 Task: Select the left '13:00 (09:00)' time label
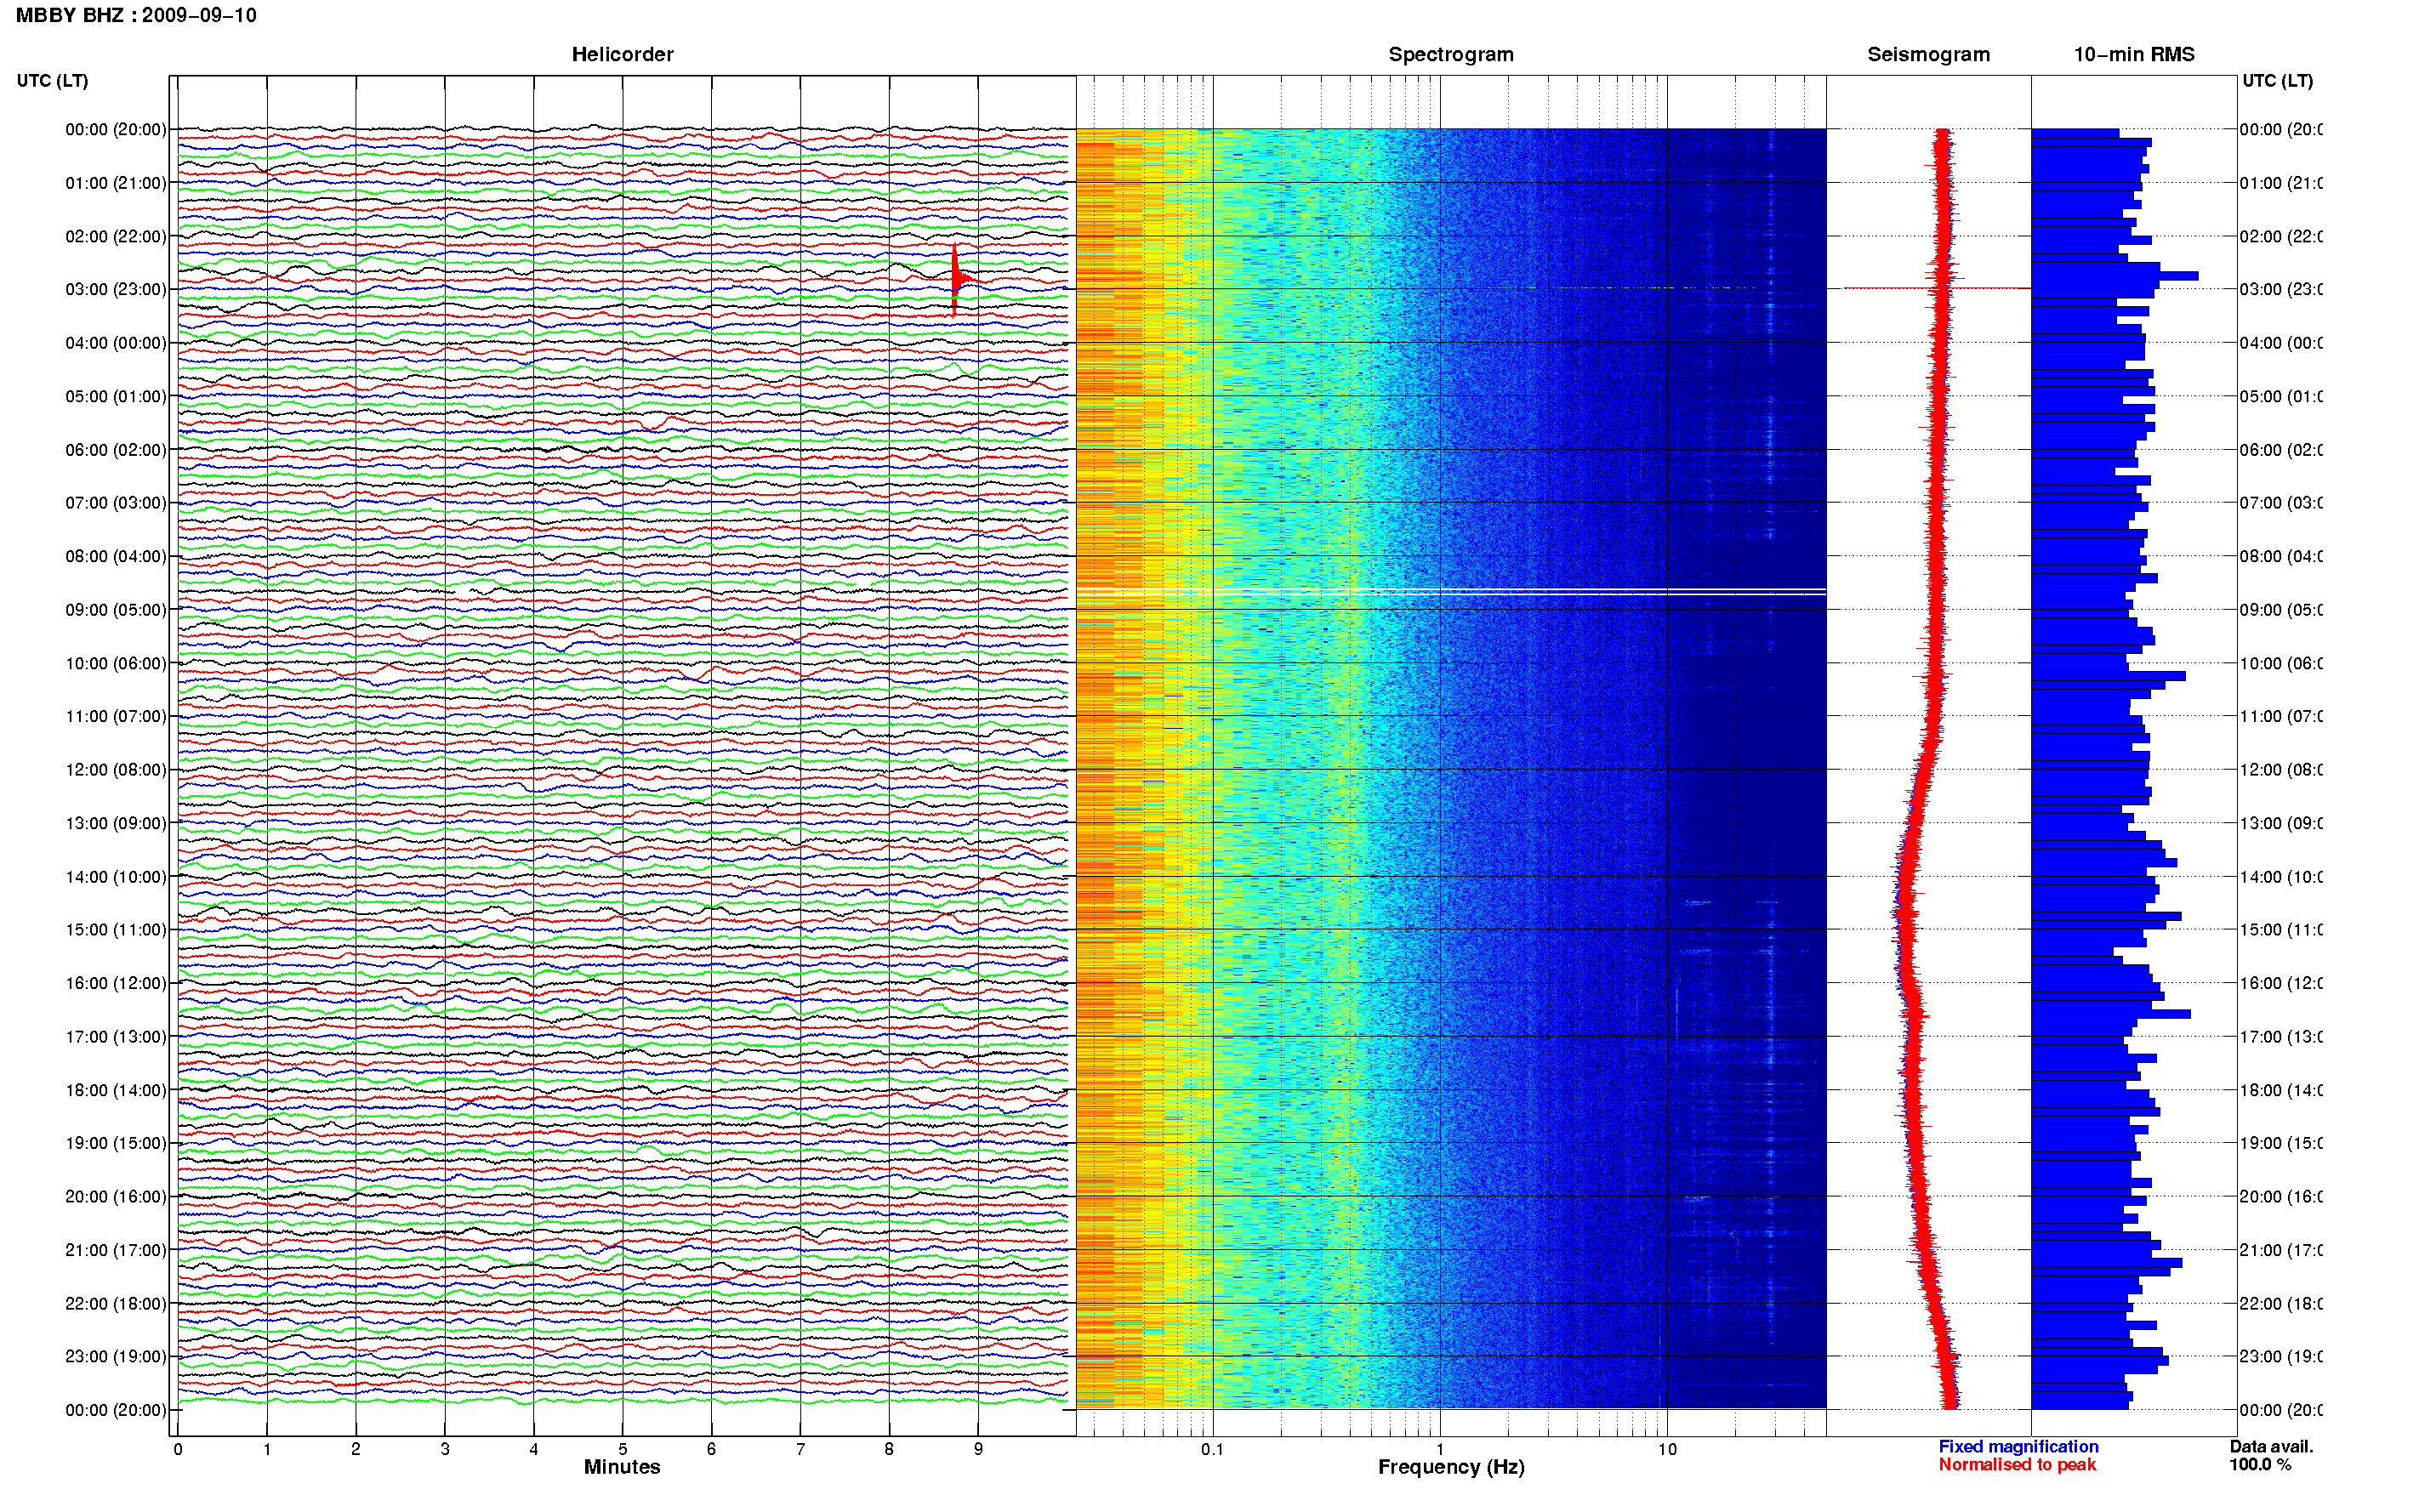pos(116,823)
